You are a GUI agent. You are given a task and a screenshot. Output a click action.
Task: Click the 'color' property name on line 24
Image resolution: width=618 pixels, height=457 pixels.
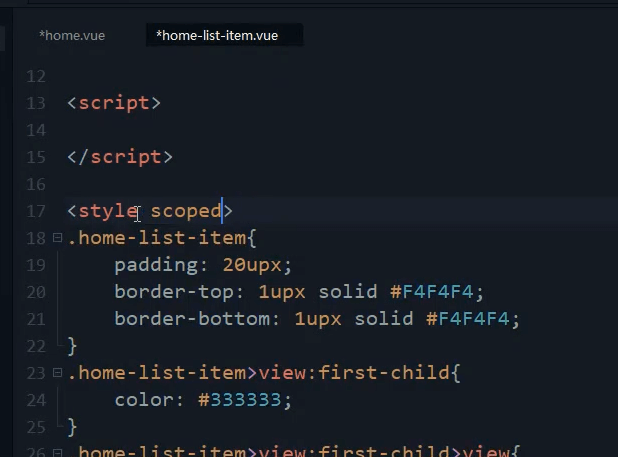pos(144,400)
